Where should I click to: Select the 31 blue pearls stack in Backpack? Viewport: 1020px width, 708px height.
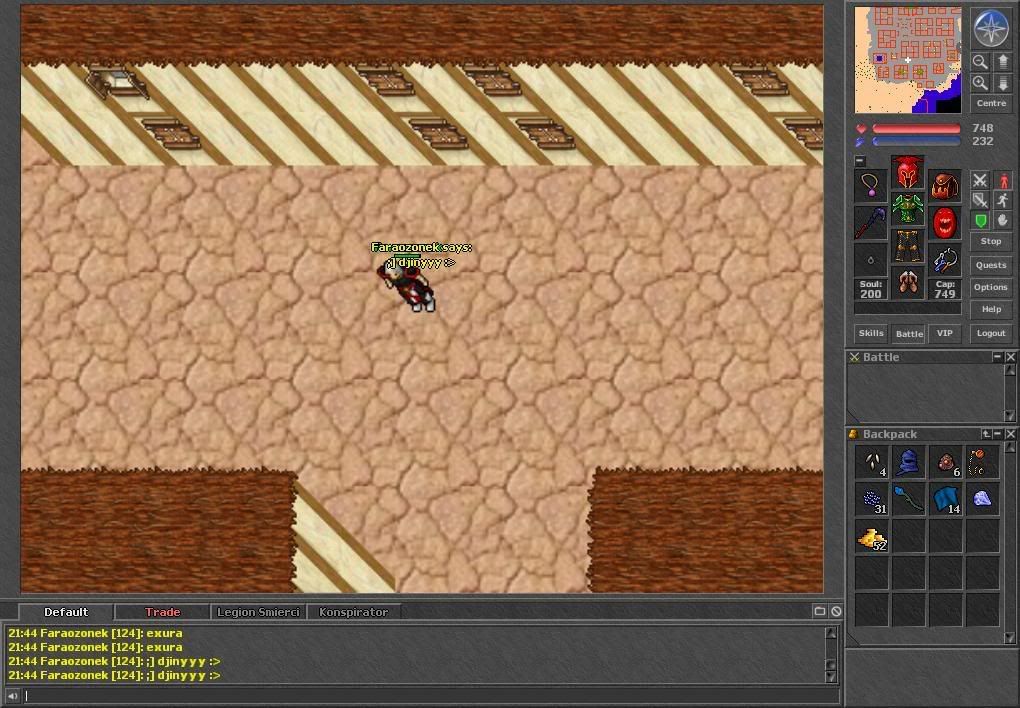pyautogui.click(x=872, y=499)
